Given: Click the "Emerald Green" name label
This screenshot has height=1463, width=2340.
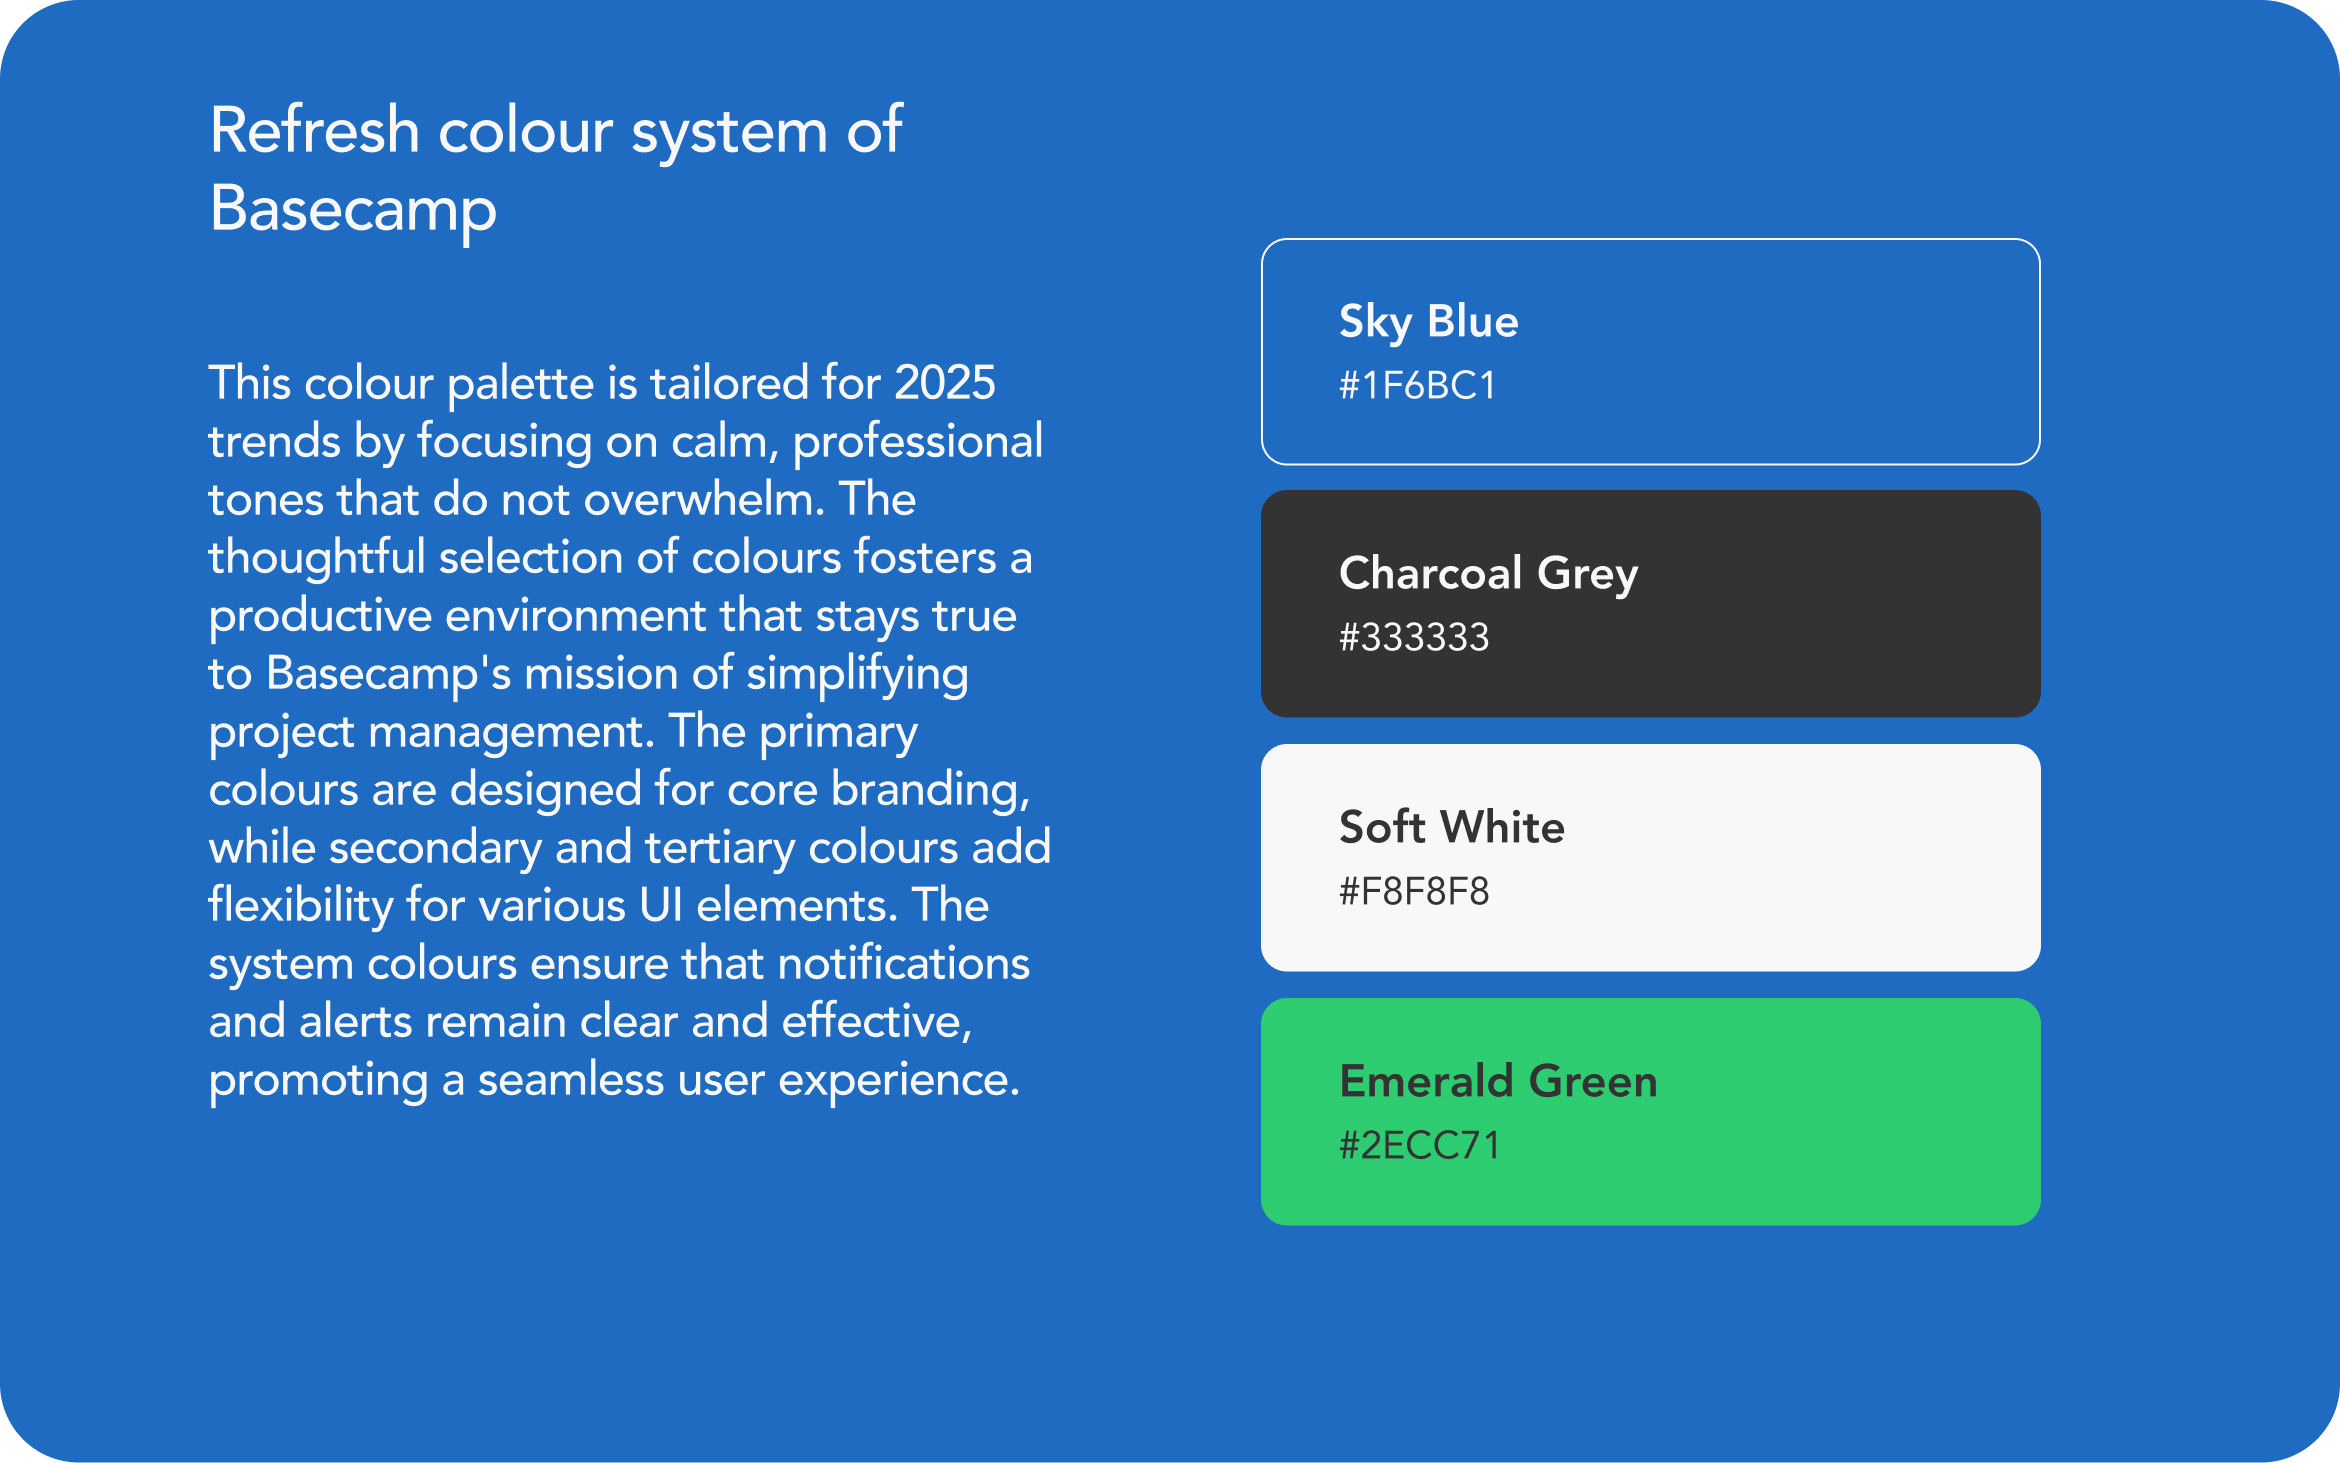Looking at the screenshot, I should click(1498, 1081).
